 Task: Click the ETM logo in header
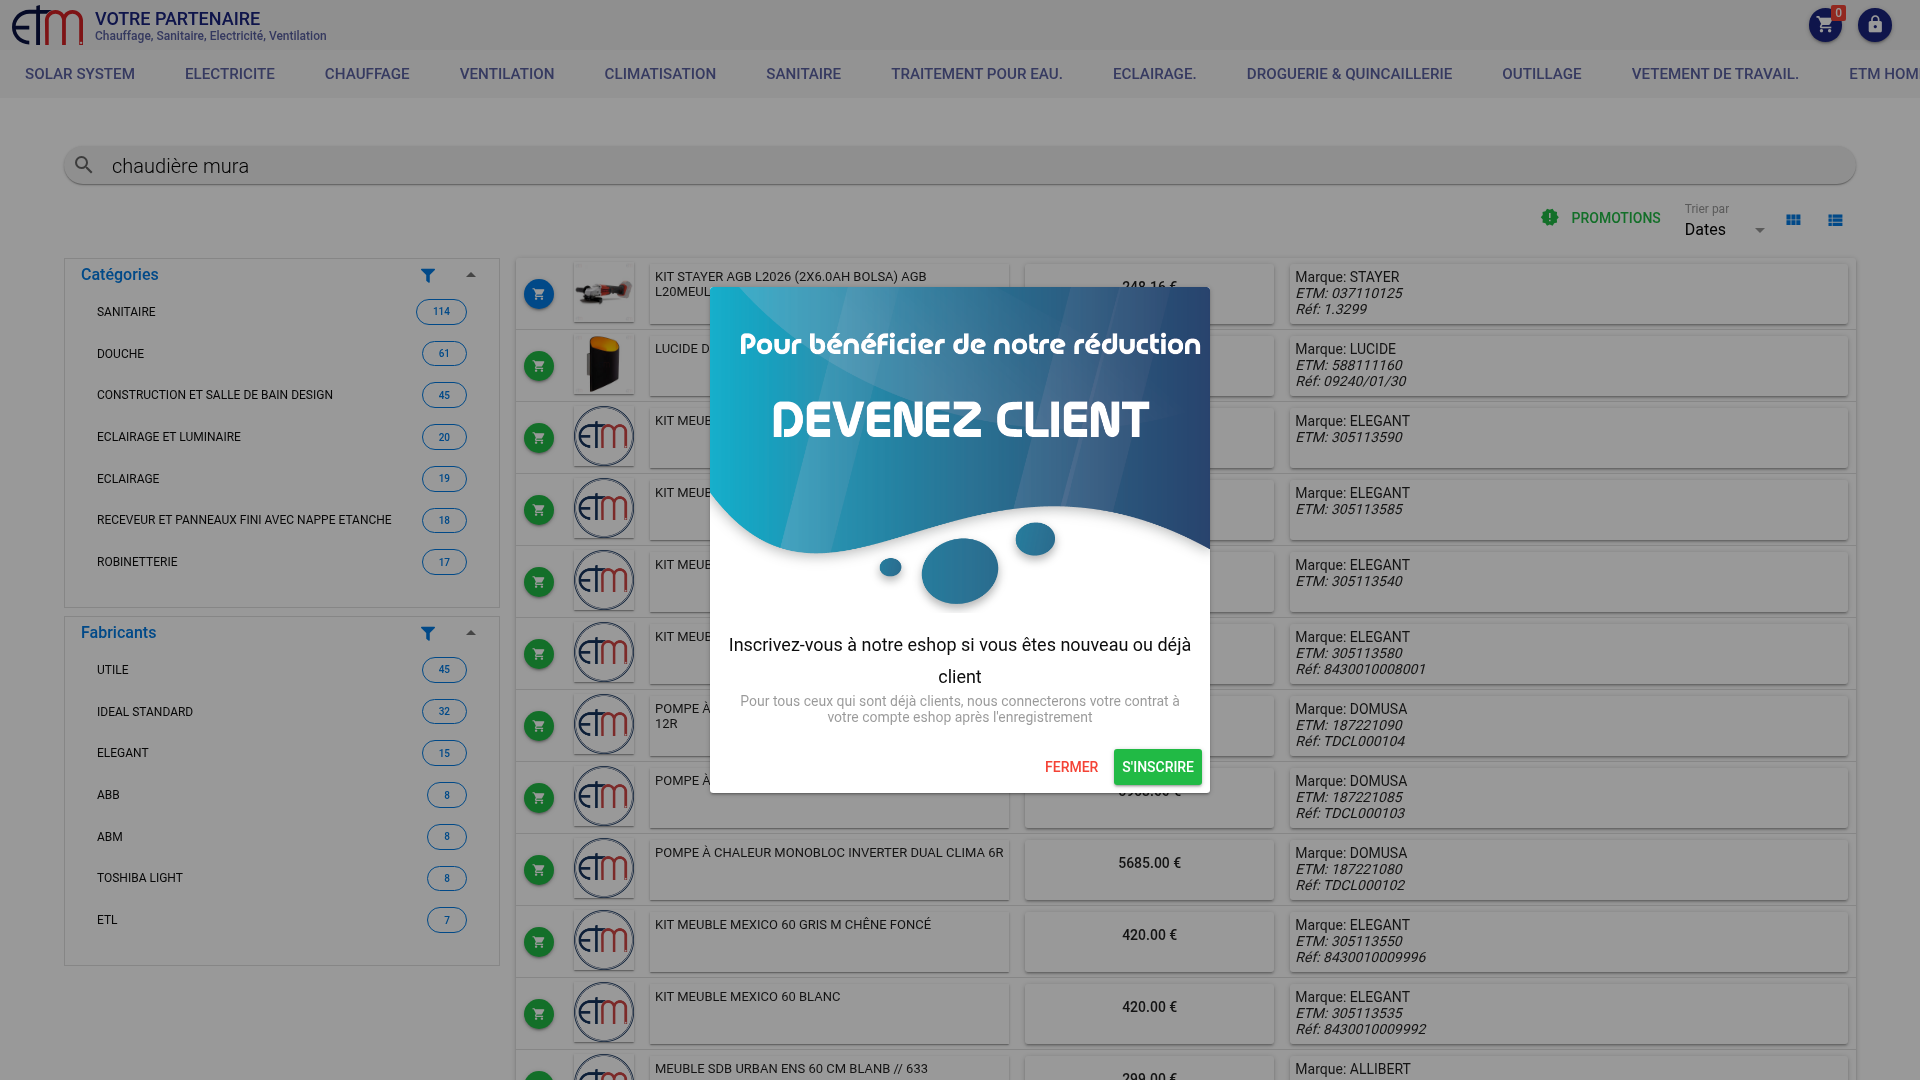[x=47, y=25]
